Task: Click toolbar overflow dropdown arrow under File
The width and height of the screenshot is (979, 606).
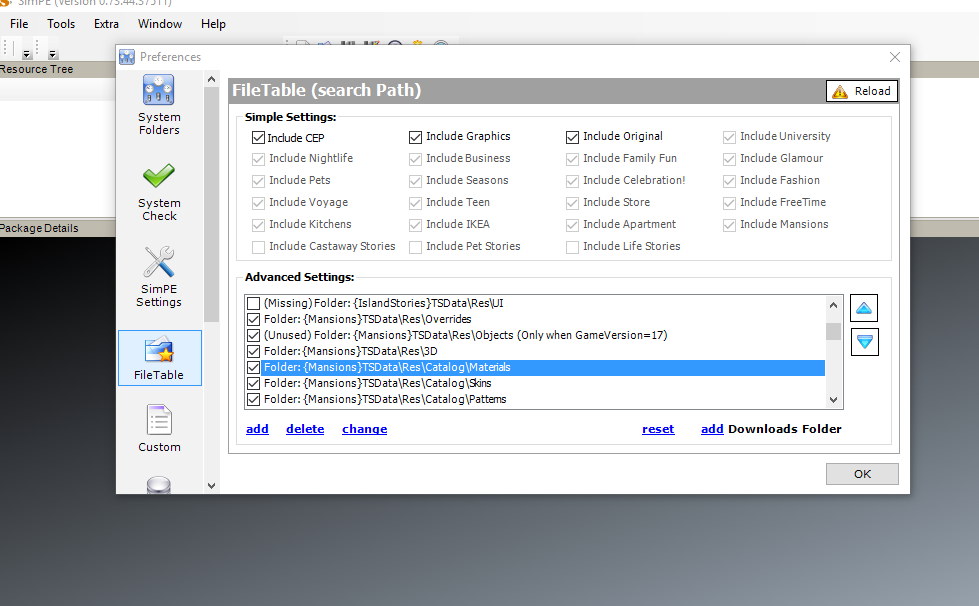Action: [x=27, y=54]
